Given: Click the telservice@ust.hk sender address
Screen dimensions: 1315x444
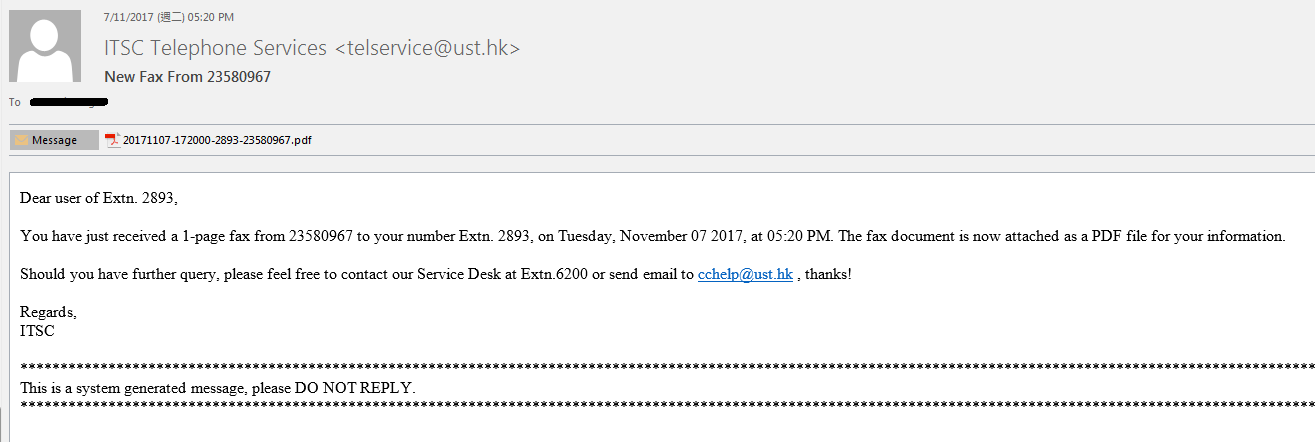Looking at the screenshot, I should (427, 48).
